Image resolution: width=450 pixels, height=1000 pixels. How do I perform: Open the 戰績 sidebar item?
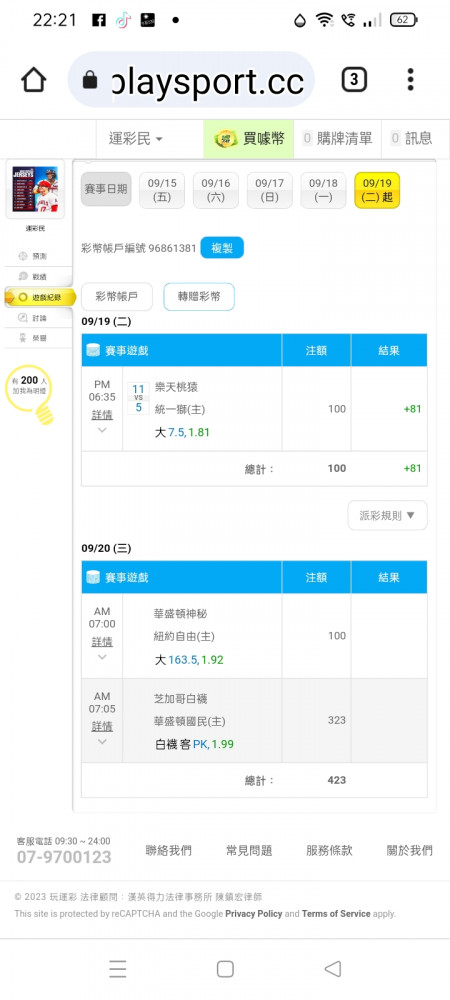[33, 277]
